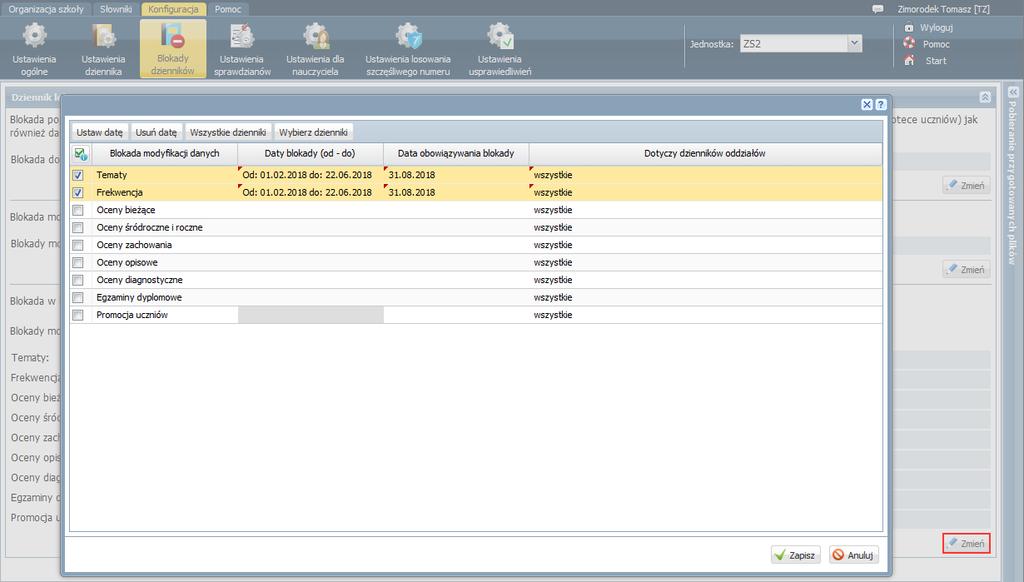Open Ustawienia ogólne gear icon

click(35, 36)
